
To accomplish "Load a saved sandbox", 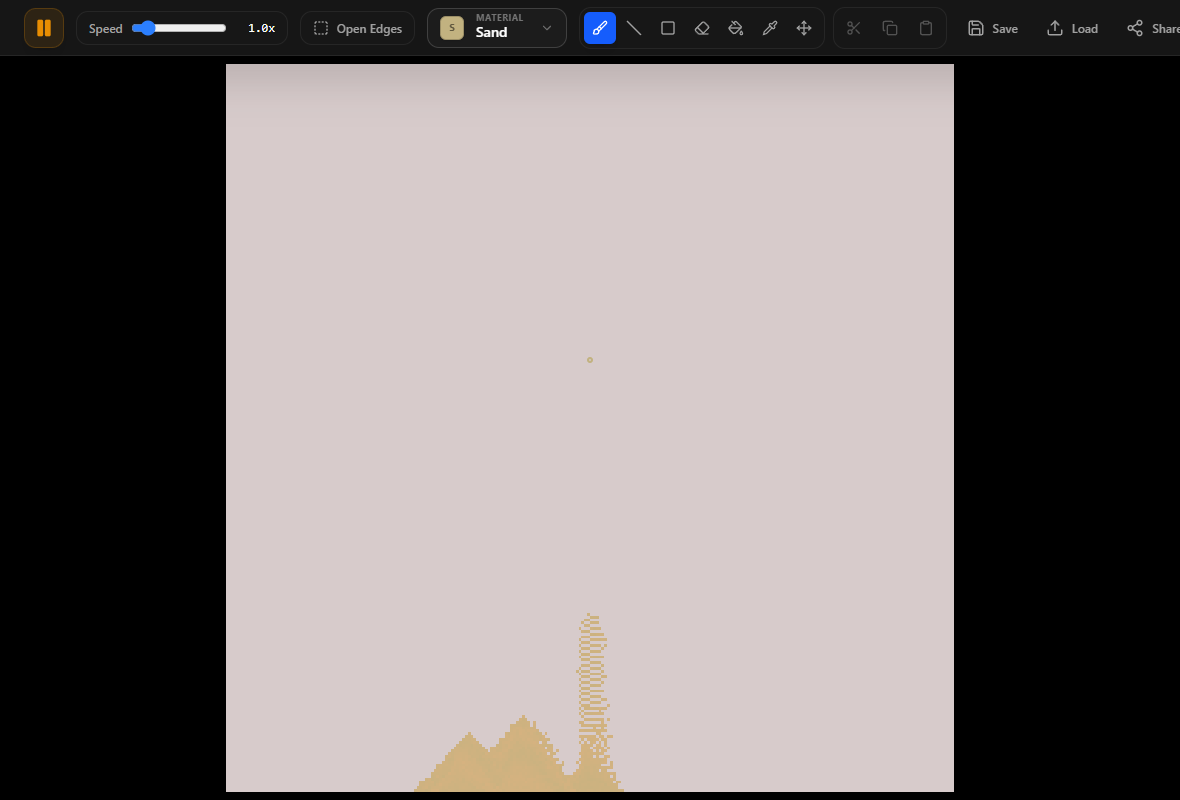I will coord(1072,28).
